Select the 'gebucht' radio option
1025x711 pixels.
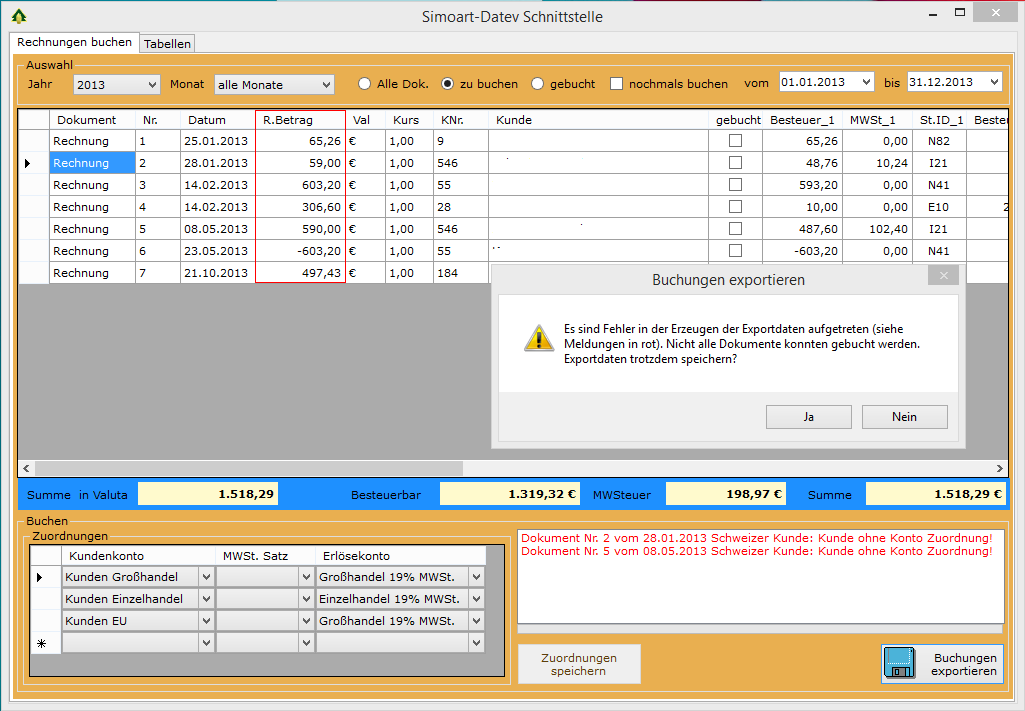[x=538, y=84]
